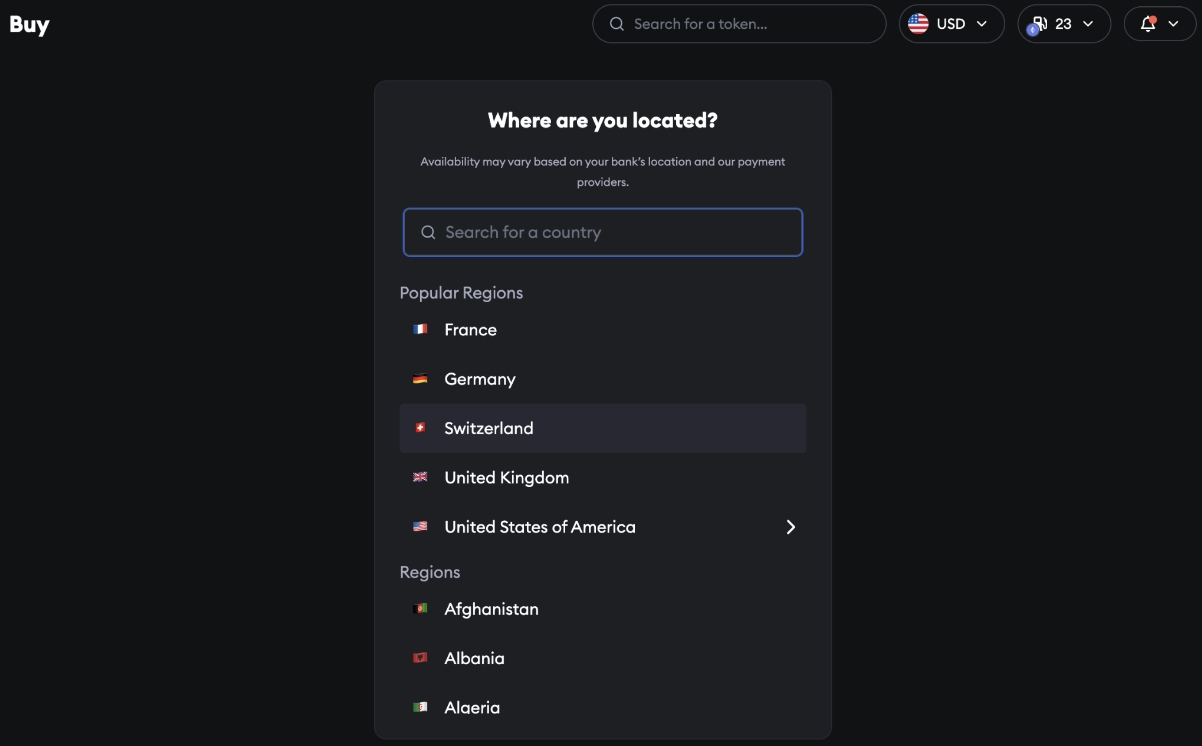
Task: Click the Algeria flag icon
Action: click(x=420, y=707)
